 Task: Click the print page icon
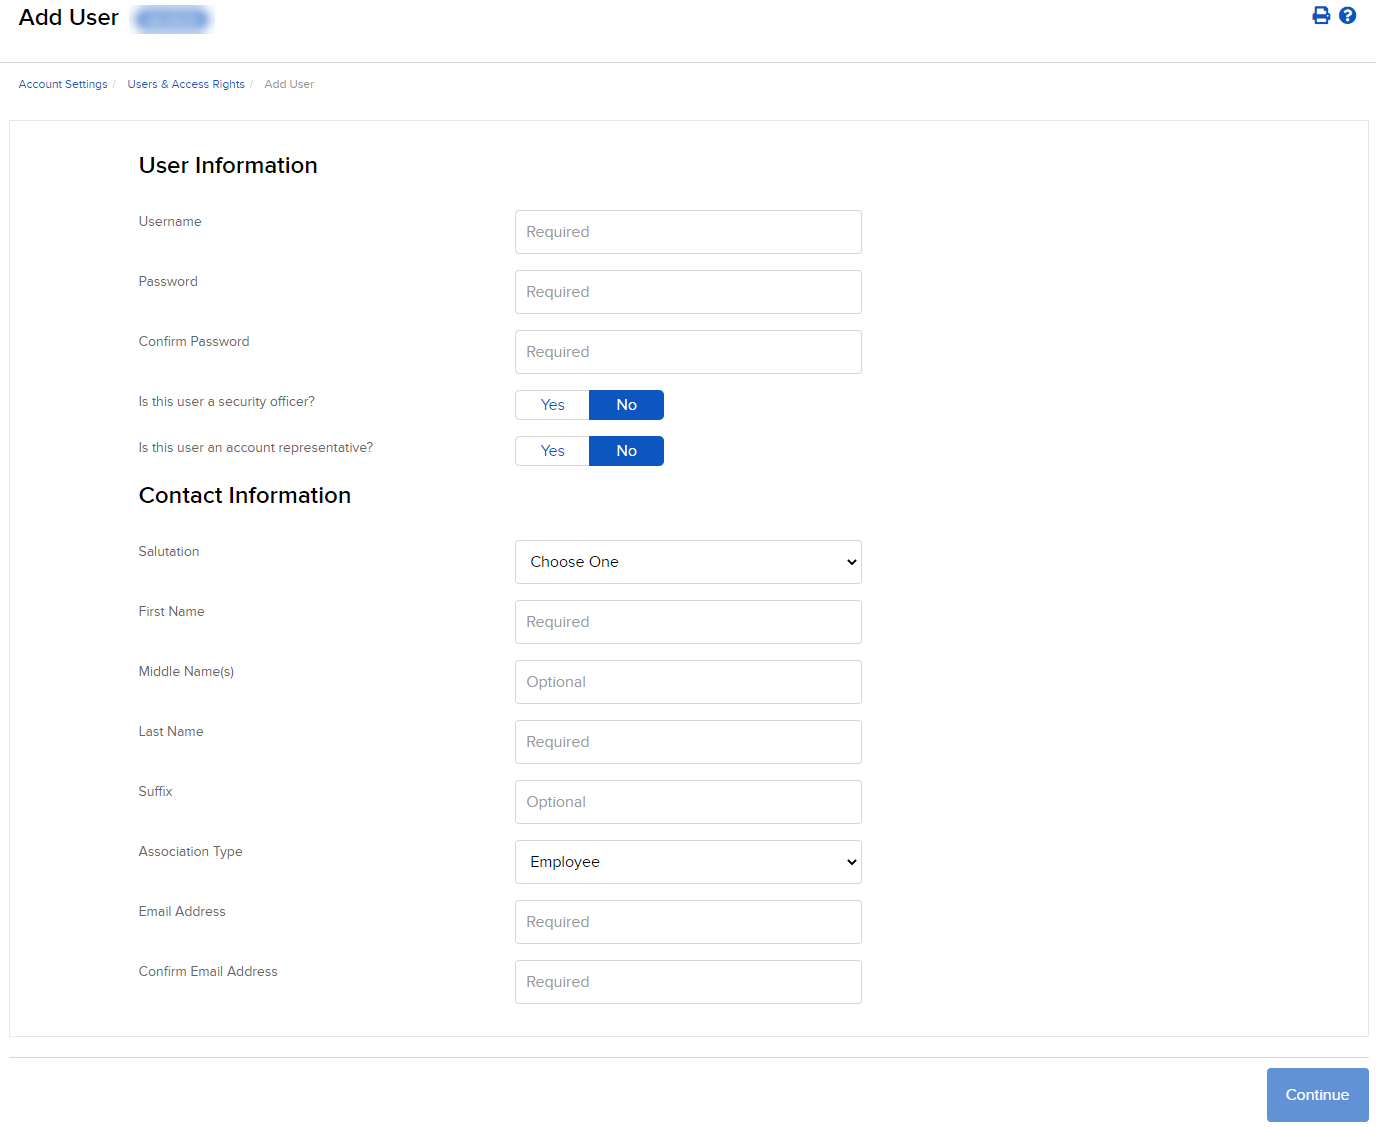(x=1321, y=15)
